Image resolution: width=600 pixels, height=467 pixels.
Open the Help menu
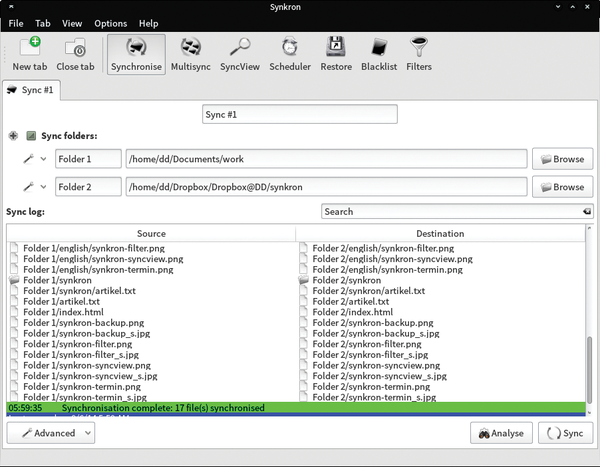point(148,23)
